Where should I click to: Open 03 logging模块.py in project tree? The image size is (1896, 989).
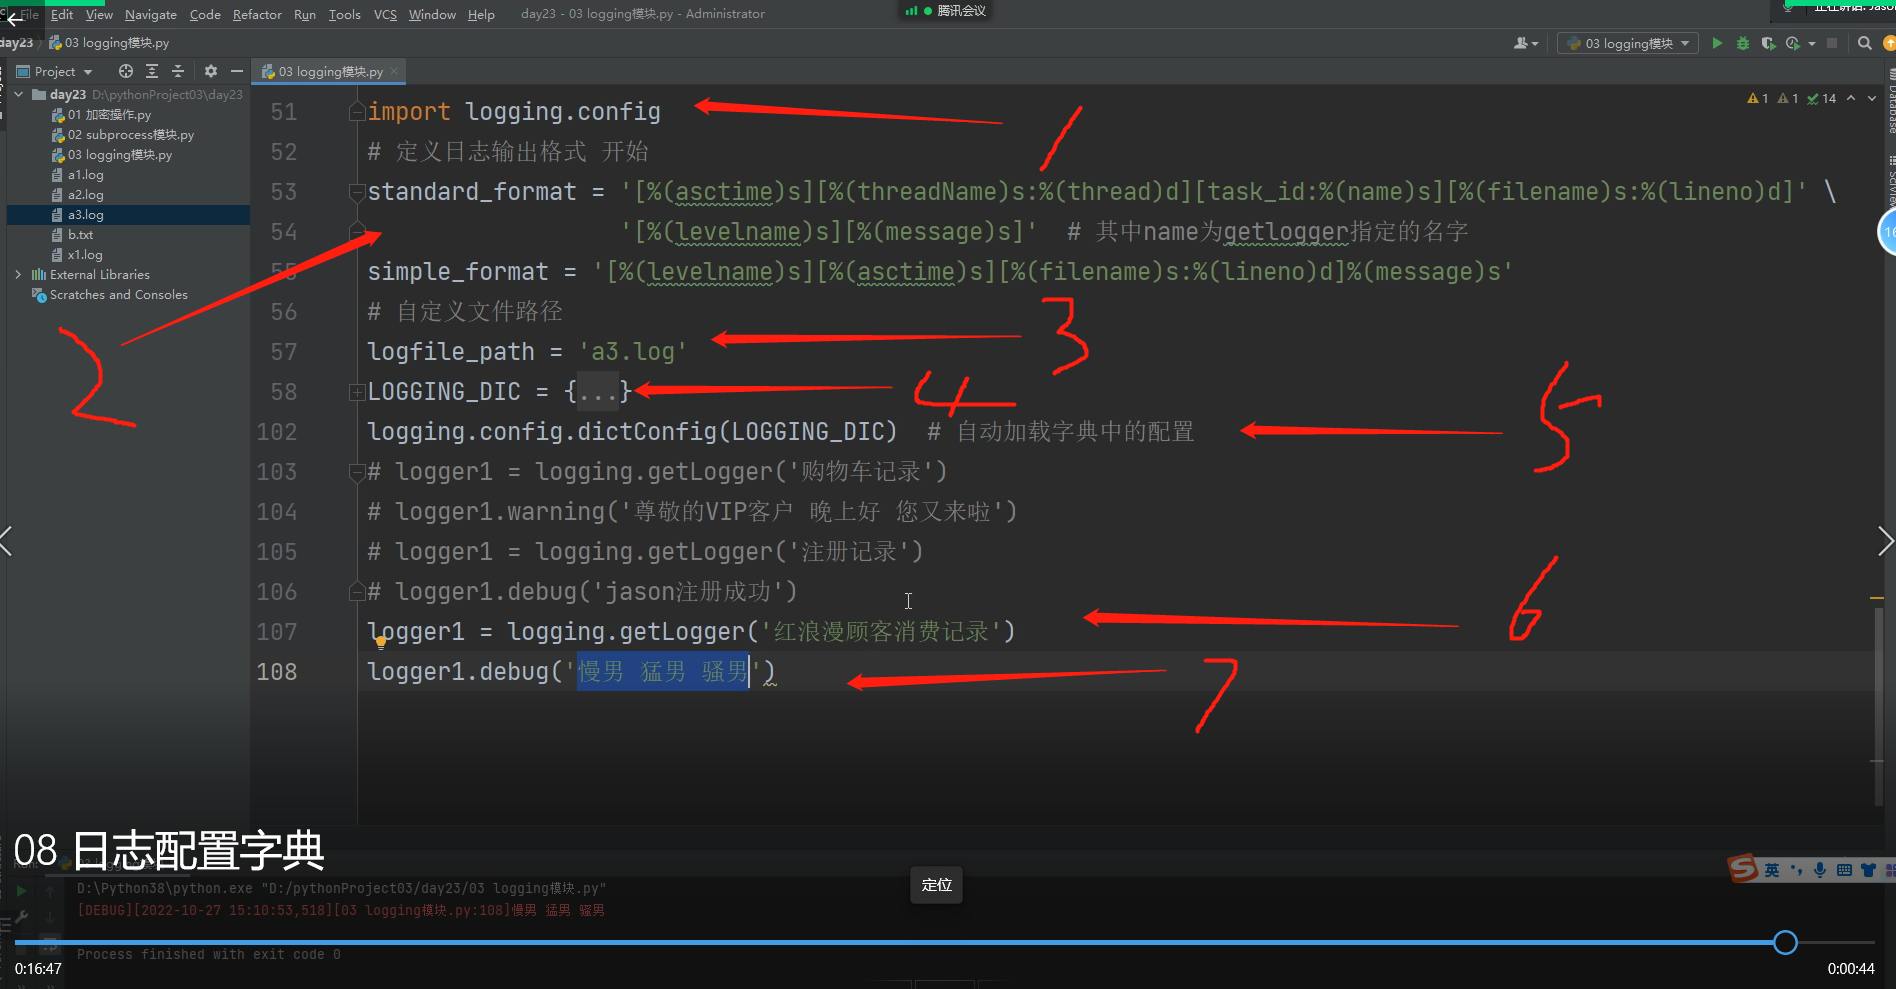point(112,155)
